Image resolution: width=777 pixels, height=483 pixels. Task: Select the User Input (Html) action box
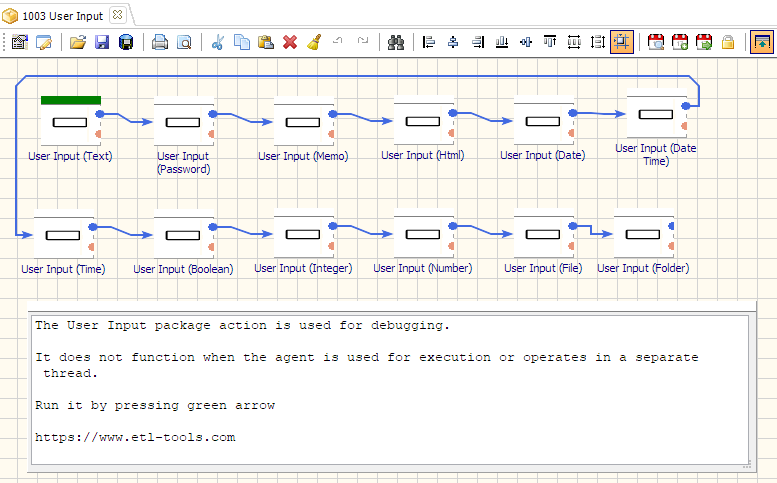423,122
